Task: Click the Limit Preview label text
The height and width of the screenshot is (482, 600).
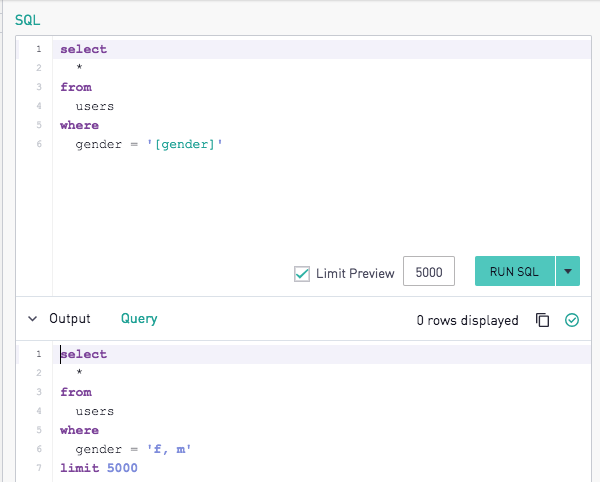Action: tap(355, 273)
